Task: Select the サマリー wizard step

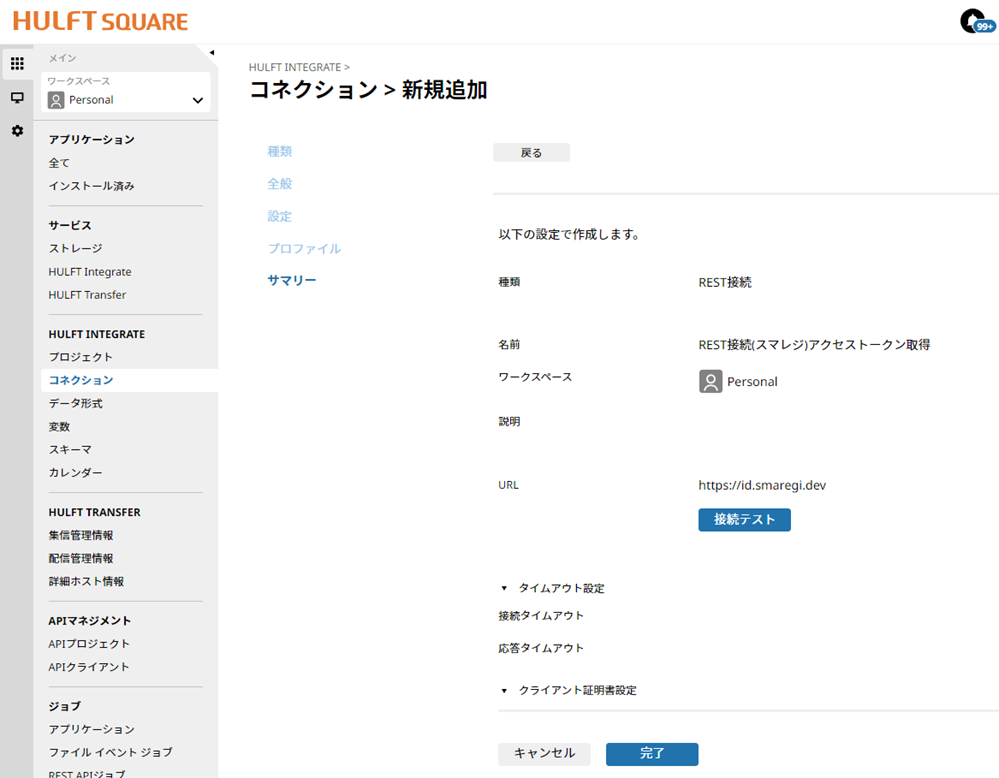Action: click(292, 281)
